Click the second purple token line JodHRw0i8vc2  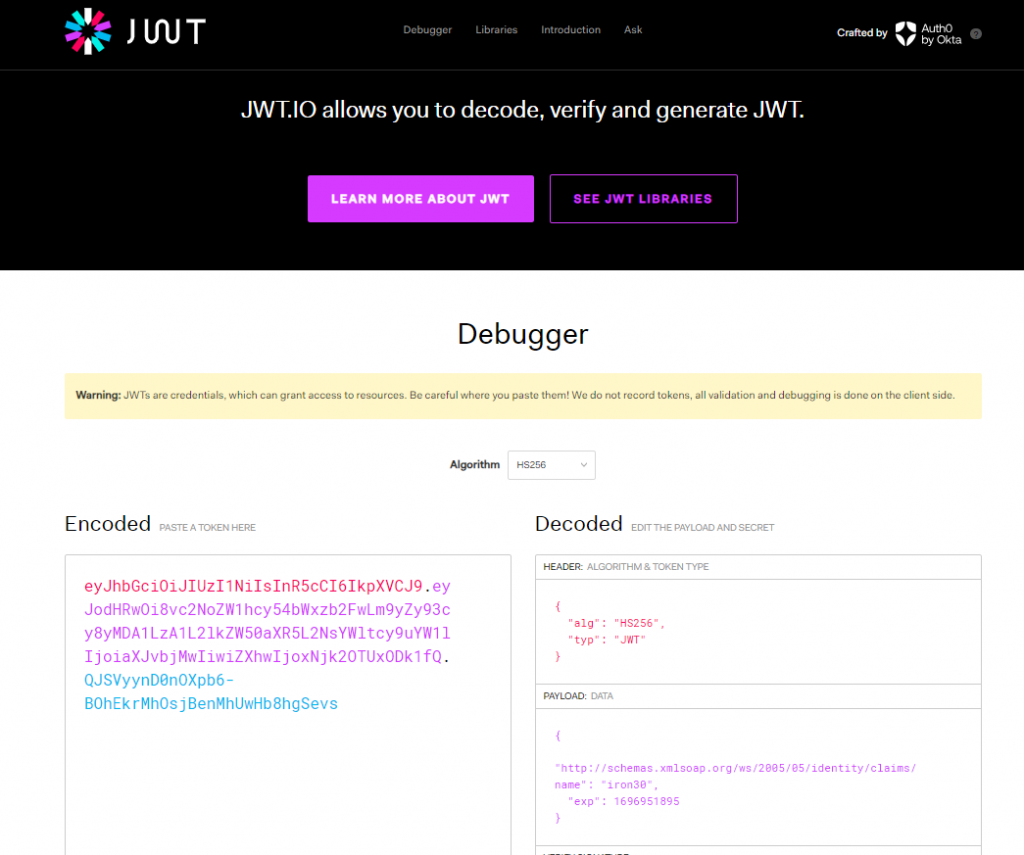click(267, 610)
